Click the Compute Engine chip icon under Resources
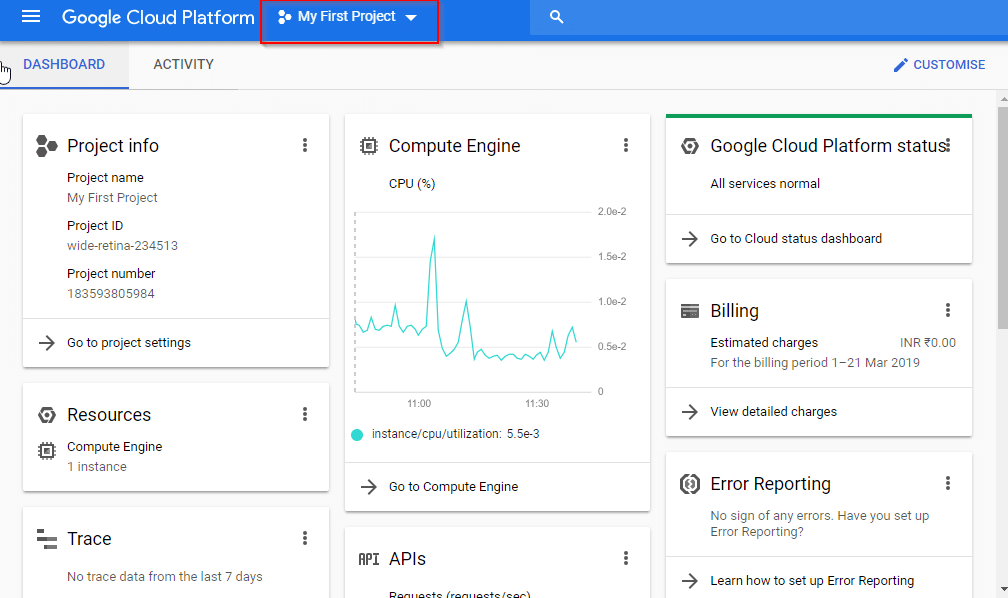This screenshot has height=598, width=1008. point(46,451)
